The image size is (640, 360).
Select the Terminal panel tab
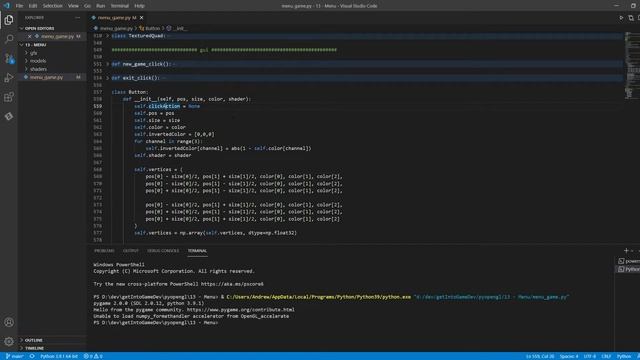pyautogui.click(x=197, y=251)
